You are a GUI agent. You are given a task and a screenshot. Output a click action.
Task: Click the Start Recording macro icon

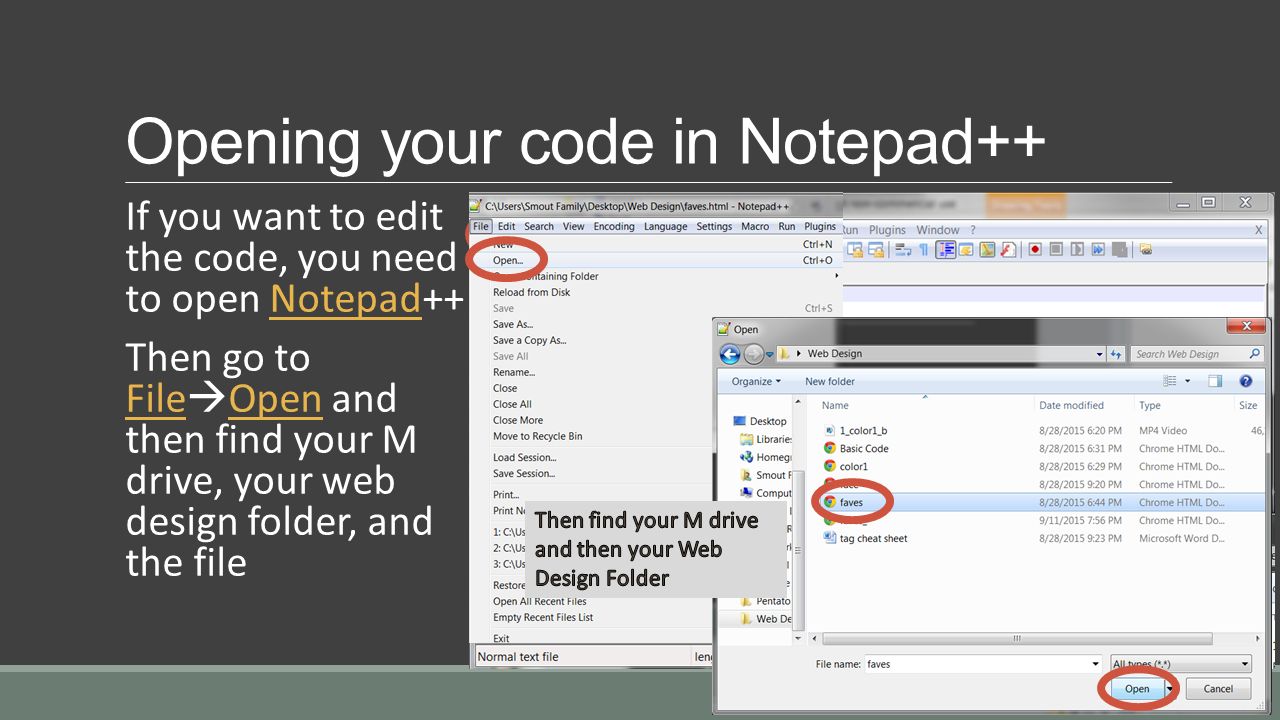pyautogui.click(x=1035, y=250)
